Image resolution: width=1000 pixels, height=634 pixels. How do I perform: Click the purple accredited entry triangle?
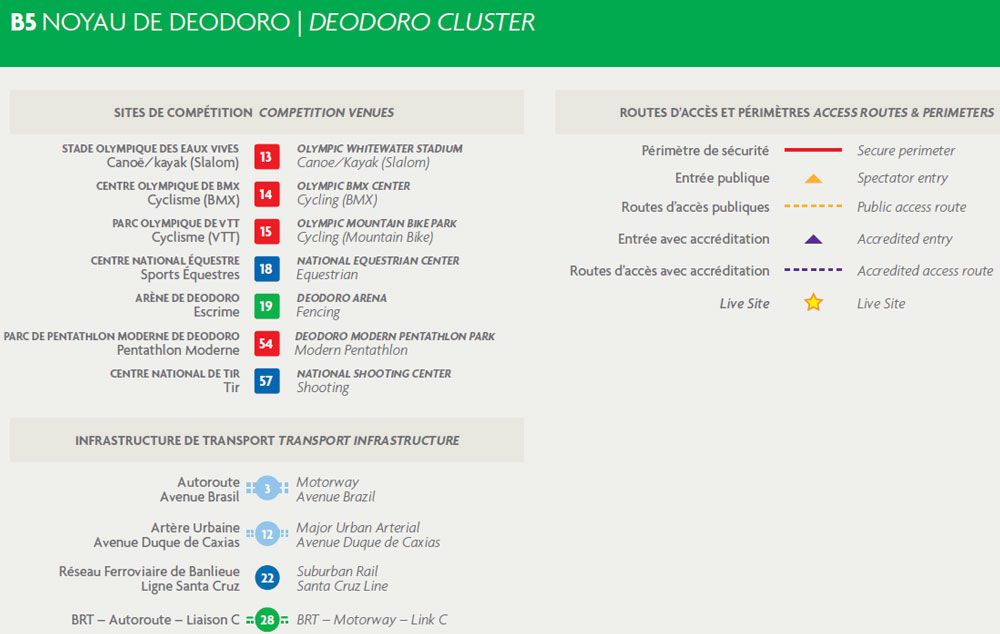pos(813,239)
